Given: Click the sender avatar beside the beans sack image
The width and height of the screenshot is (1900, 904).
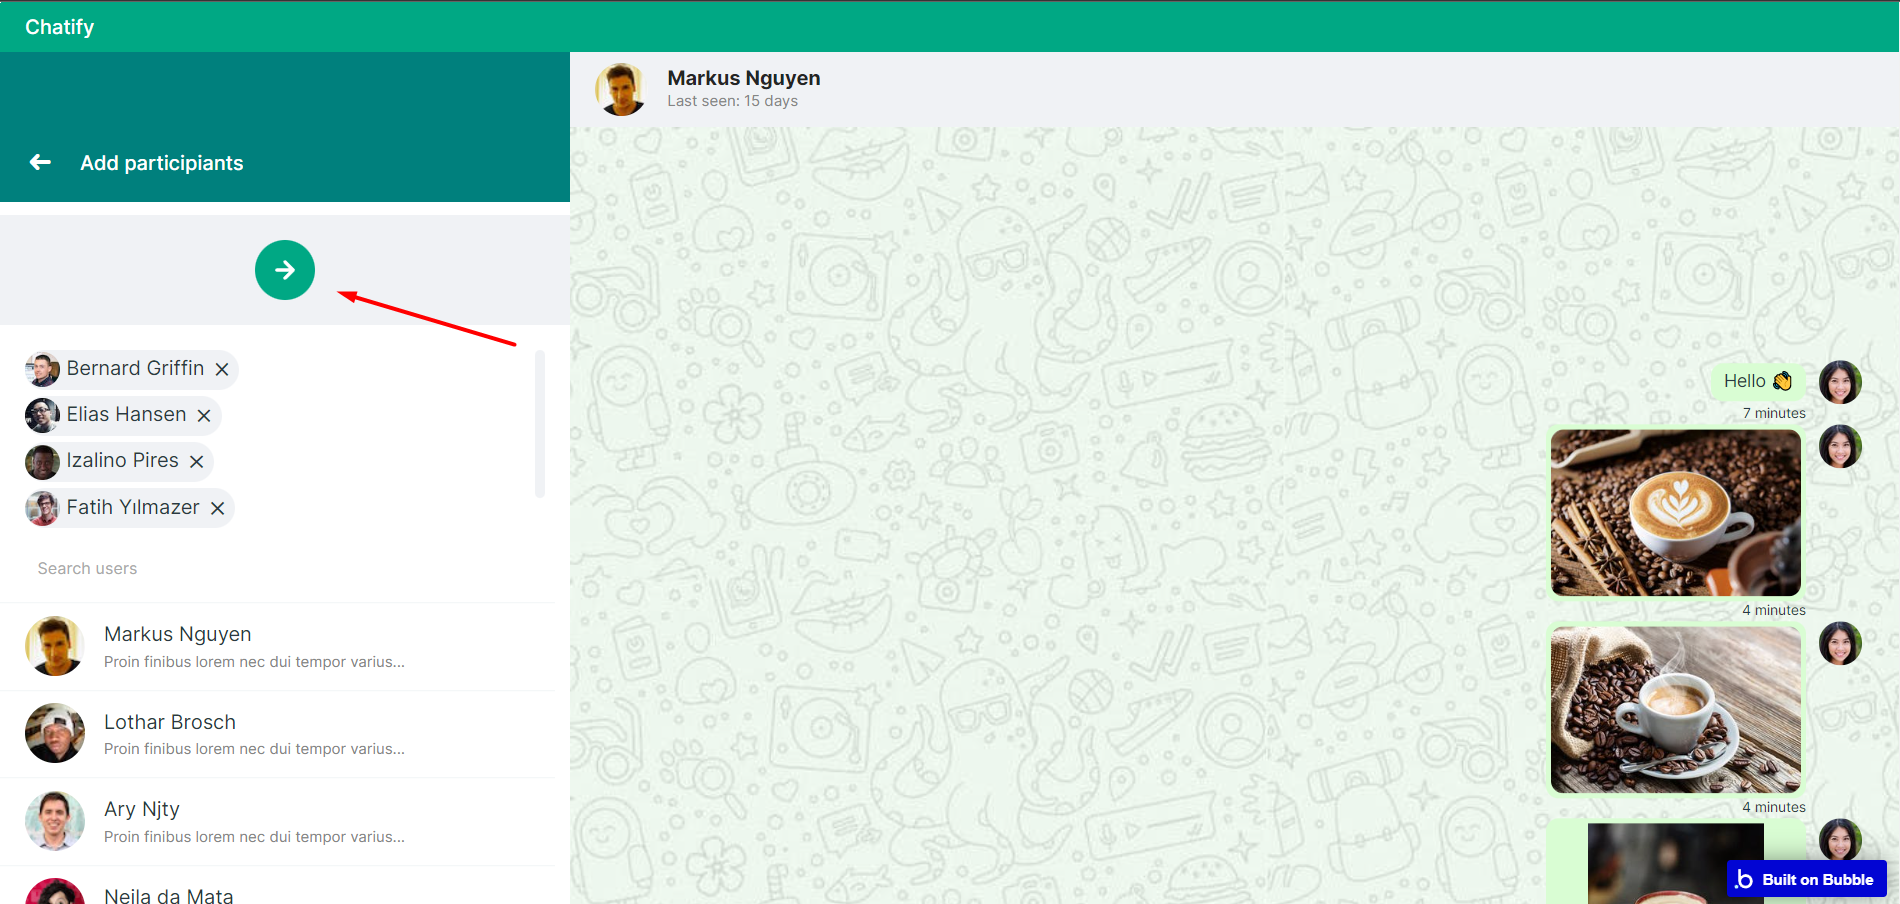Looking at the screenshot, I should (1840, 644).
